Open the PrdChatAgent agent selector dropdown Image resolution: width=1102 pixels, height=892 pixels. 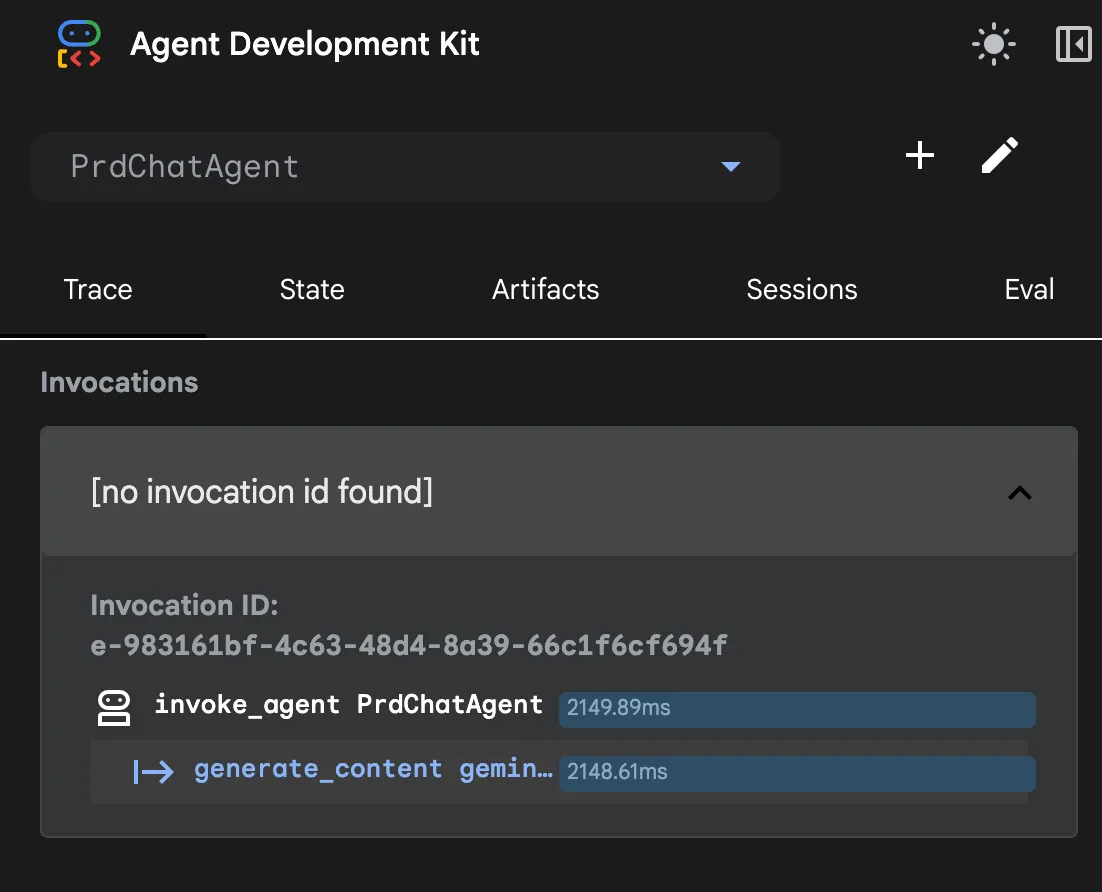pos(405,166)
